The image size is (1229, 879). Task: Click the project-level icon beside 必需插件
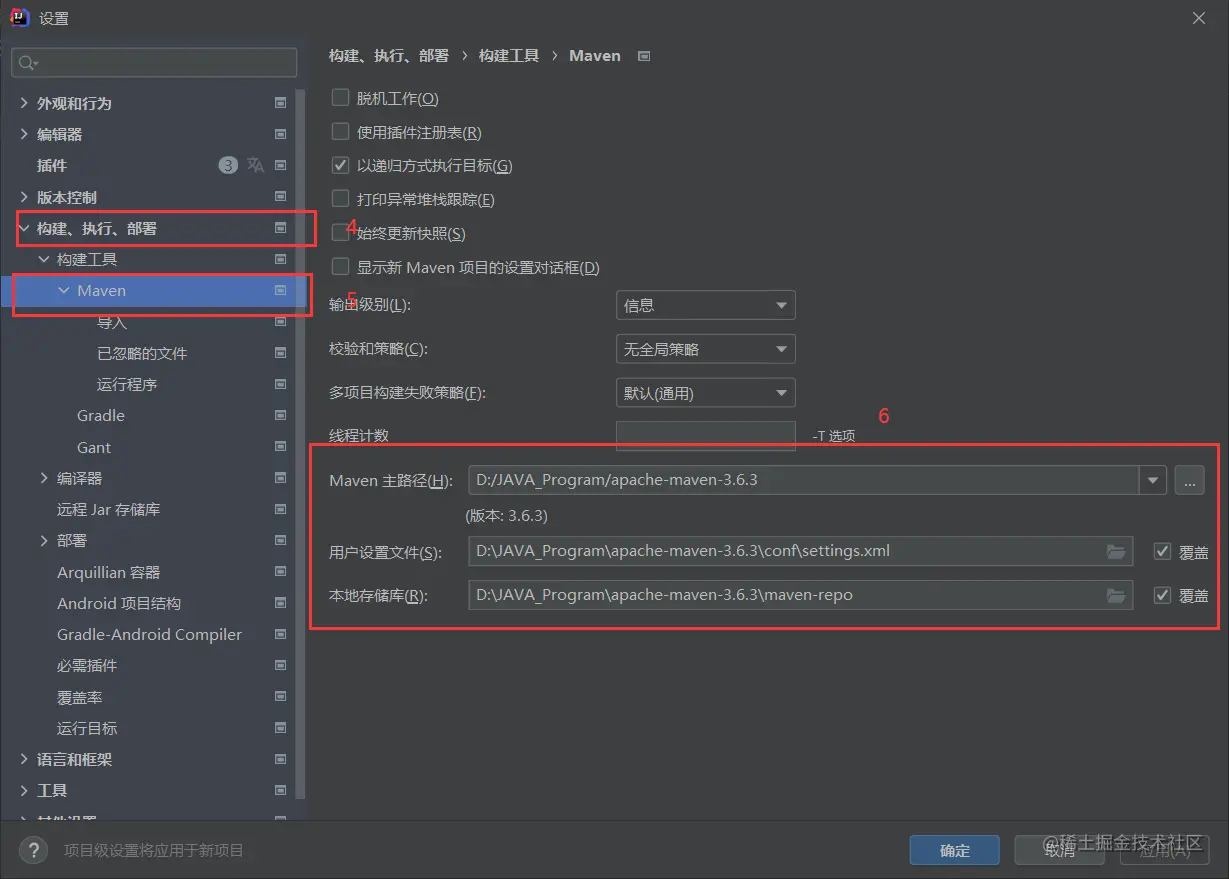click(x=281, y=665)
